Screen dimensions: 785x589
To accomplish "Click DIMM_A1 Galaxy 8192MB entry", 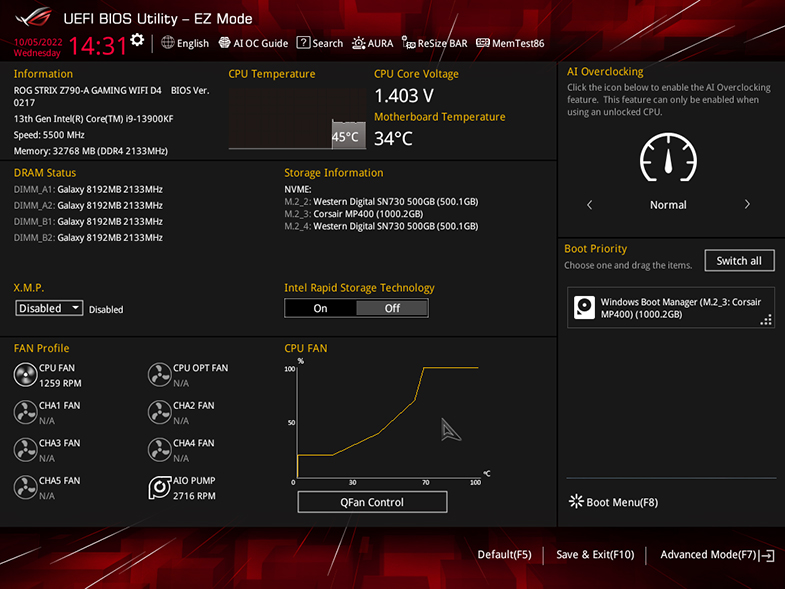I will 88,189.
